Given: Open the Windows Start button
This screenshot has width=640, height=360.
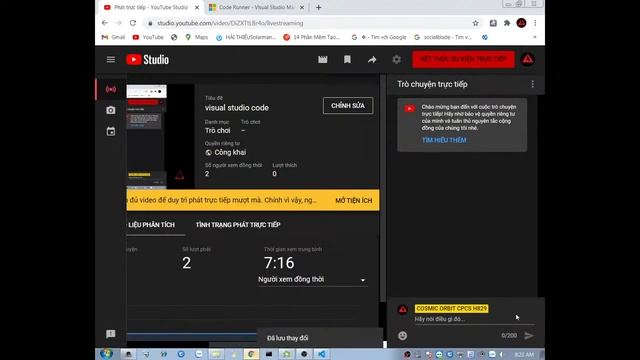Looking at the screenshot, I should tap(107, 354).
